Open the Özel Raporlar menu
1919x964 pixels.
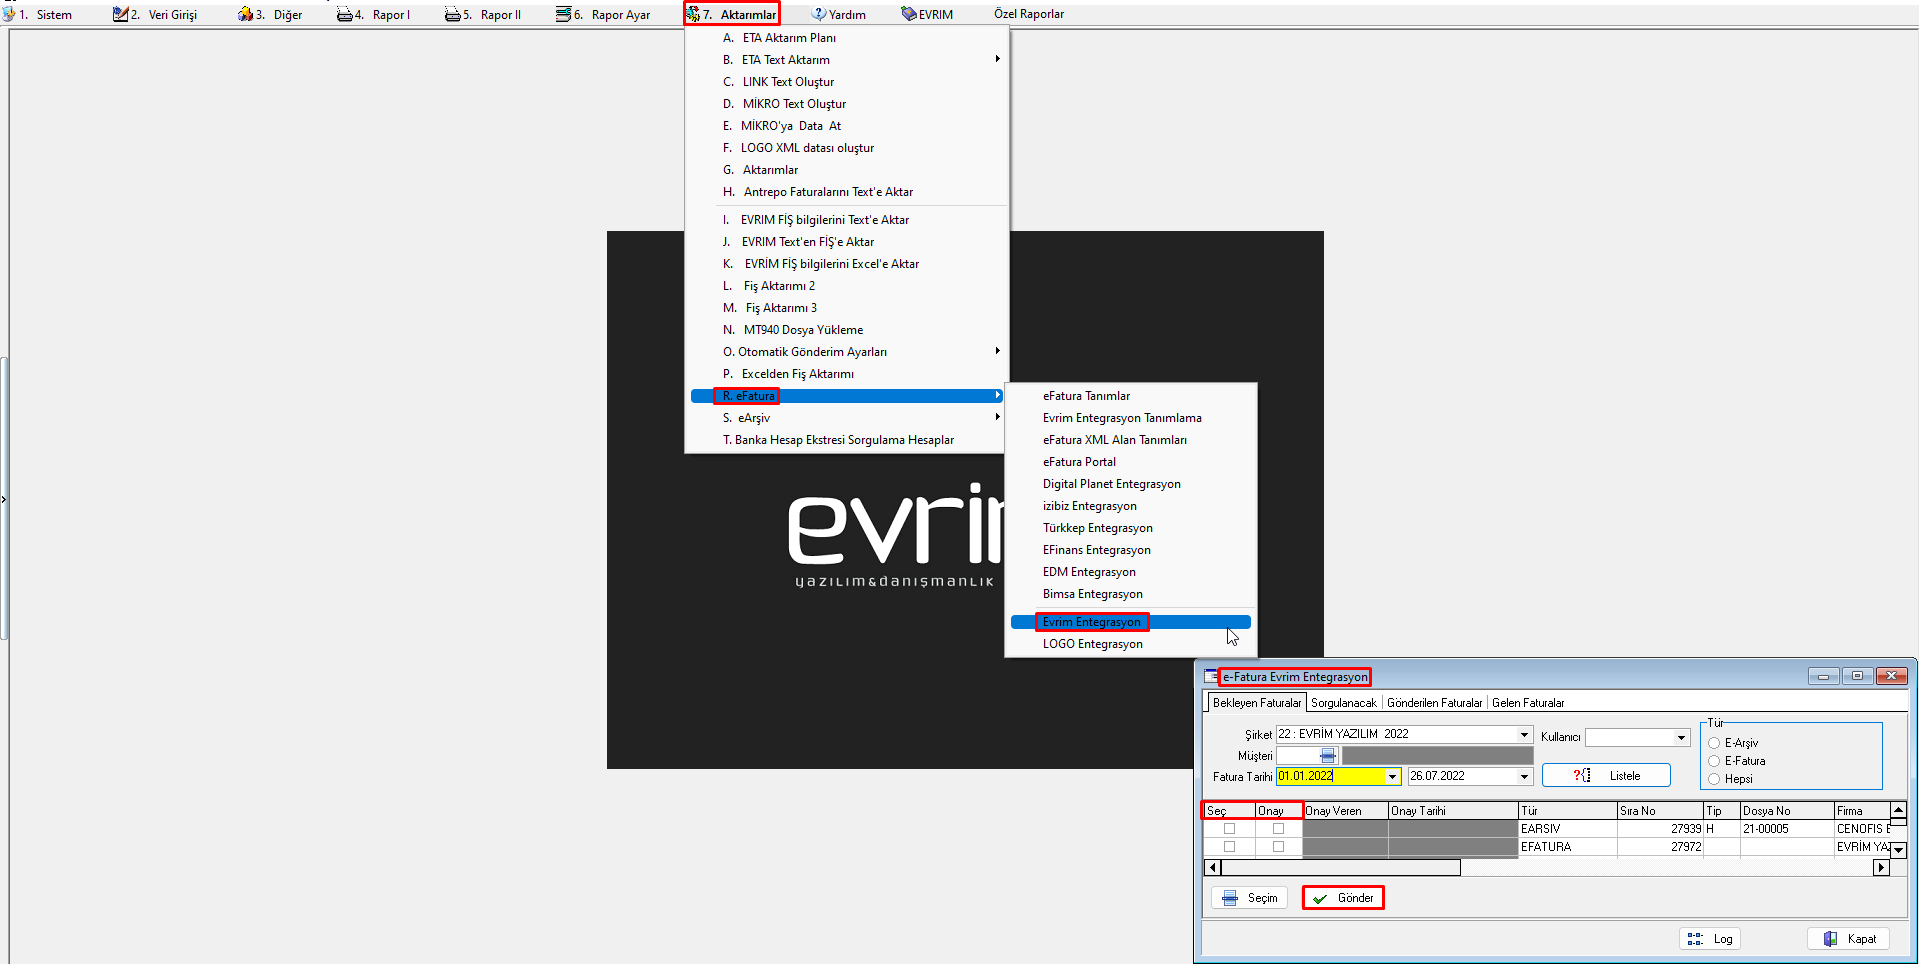point(1029,14)
